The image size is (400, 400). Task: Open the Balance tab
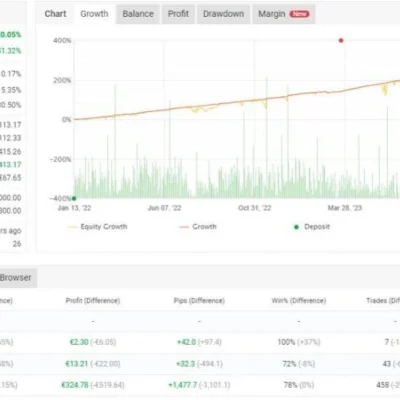138,14
